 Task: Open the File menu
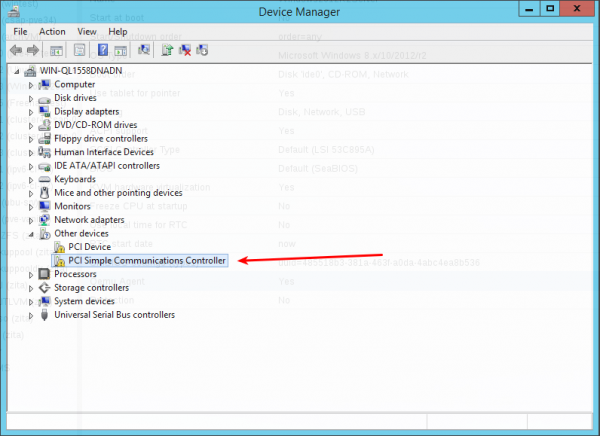pyautogui.click(x=20, y=31)
